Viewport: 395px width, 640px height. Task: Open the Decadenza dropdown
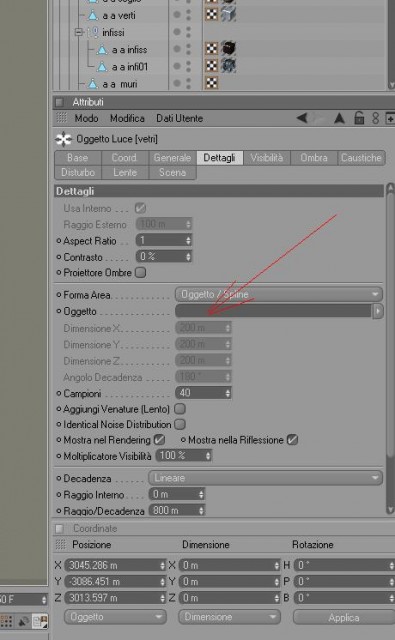(x=265, y=478)
